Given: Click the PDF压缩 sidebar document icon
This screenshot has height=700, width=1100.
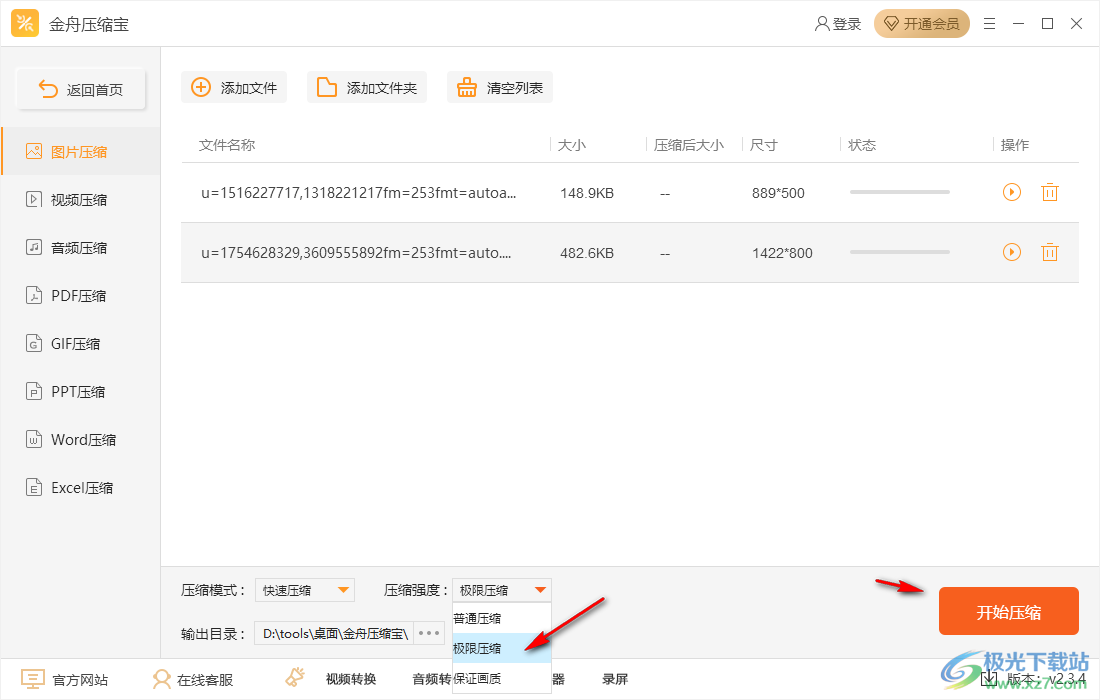Looking at the screenshot, I should tap(34, 295).
